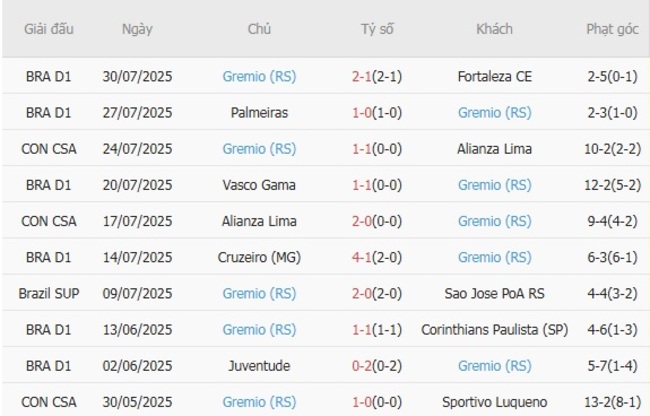
Task: Click the "Ngày" column header
Action: point(137,29)
